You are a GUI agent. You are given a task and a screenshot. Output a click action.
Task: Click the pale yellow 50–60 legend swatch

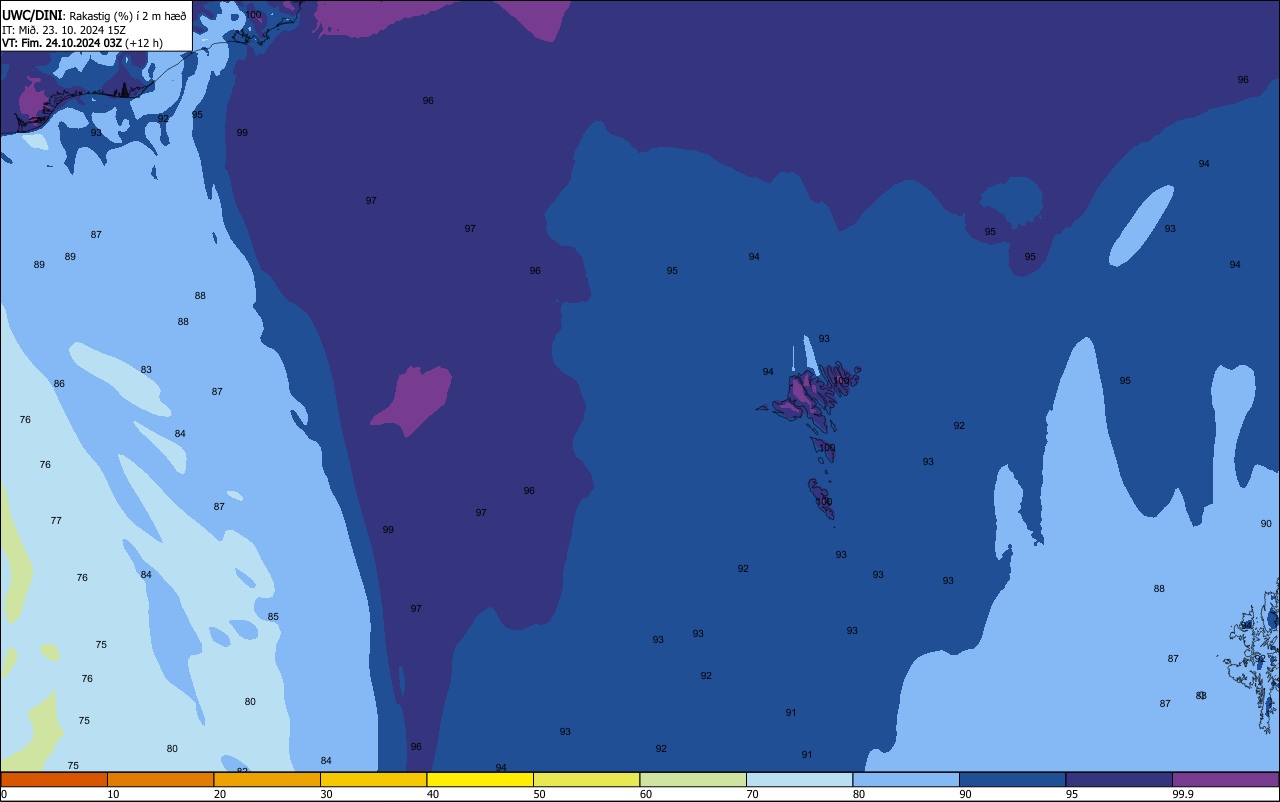(586, 779)
